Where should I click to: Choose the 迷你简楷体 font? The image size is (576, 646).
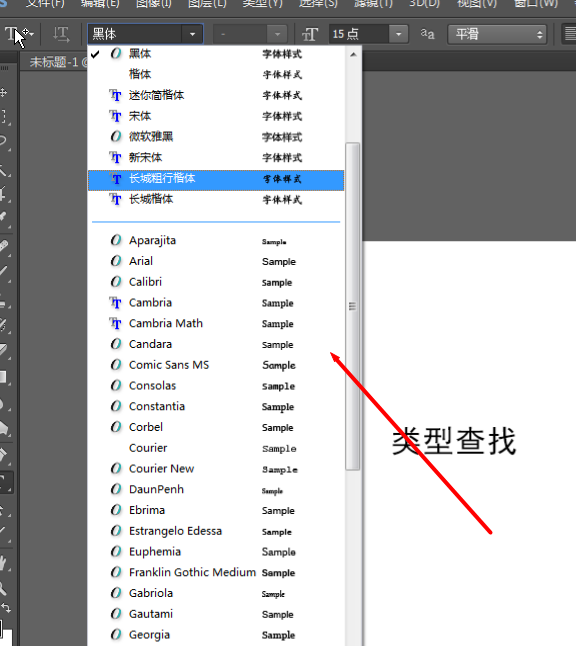pos(216,95)
